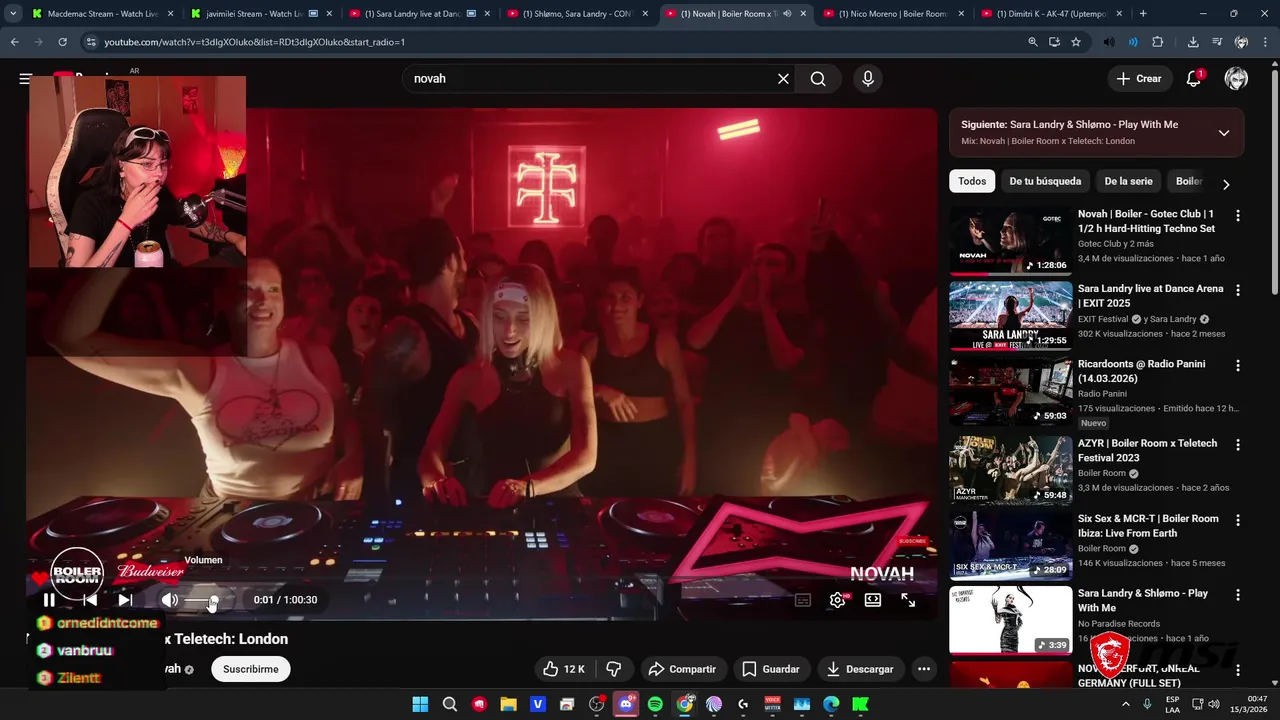Open Discord from taskbar
The image size is (1280, 720).
click(x=626, y=704)
